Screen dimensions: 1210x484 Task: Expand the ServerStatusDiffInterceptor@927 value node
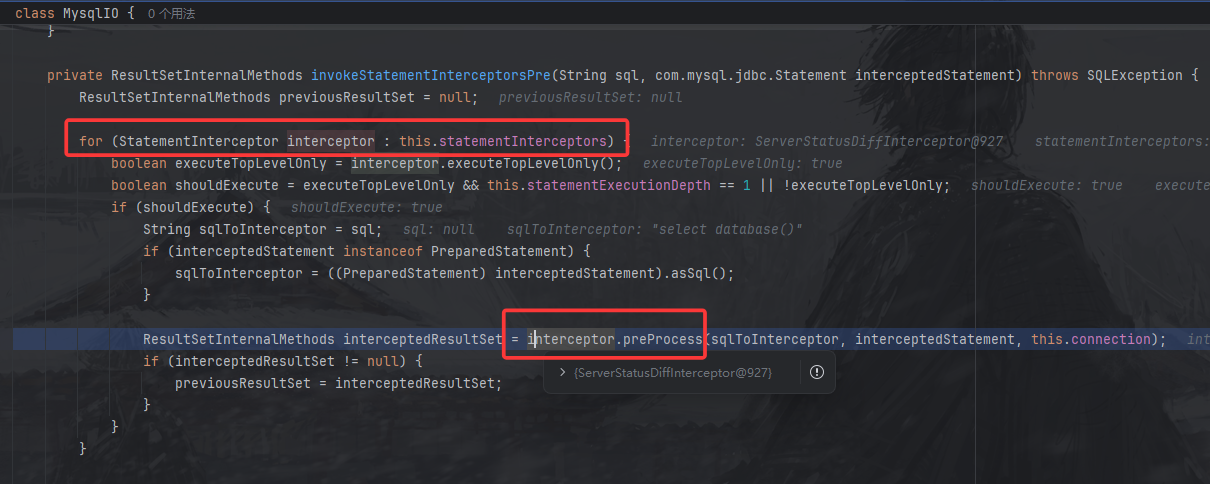(562, 372)
